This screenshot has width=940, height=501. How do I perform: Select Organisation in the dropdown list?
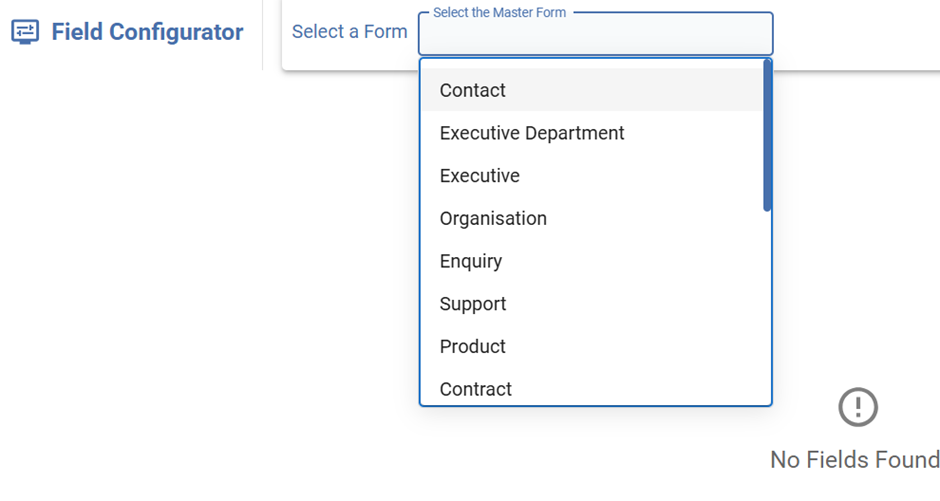493,218
